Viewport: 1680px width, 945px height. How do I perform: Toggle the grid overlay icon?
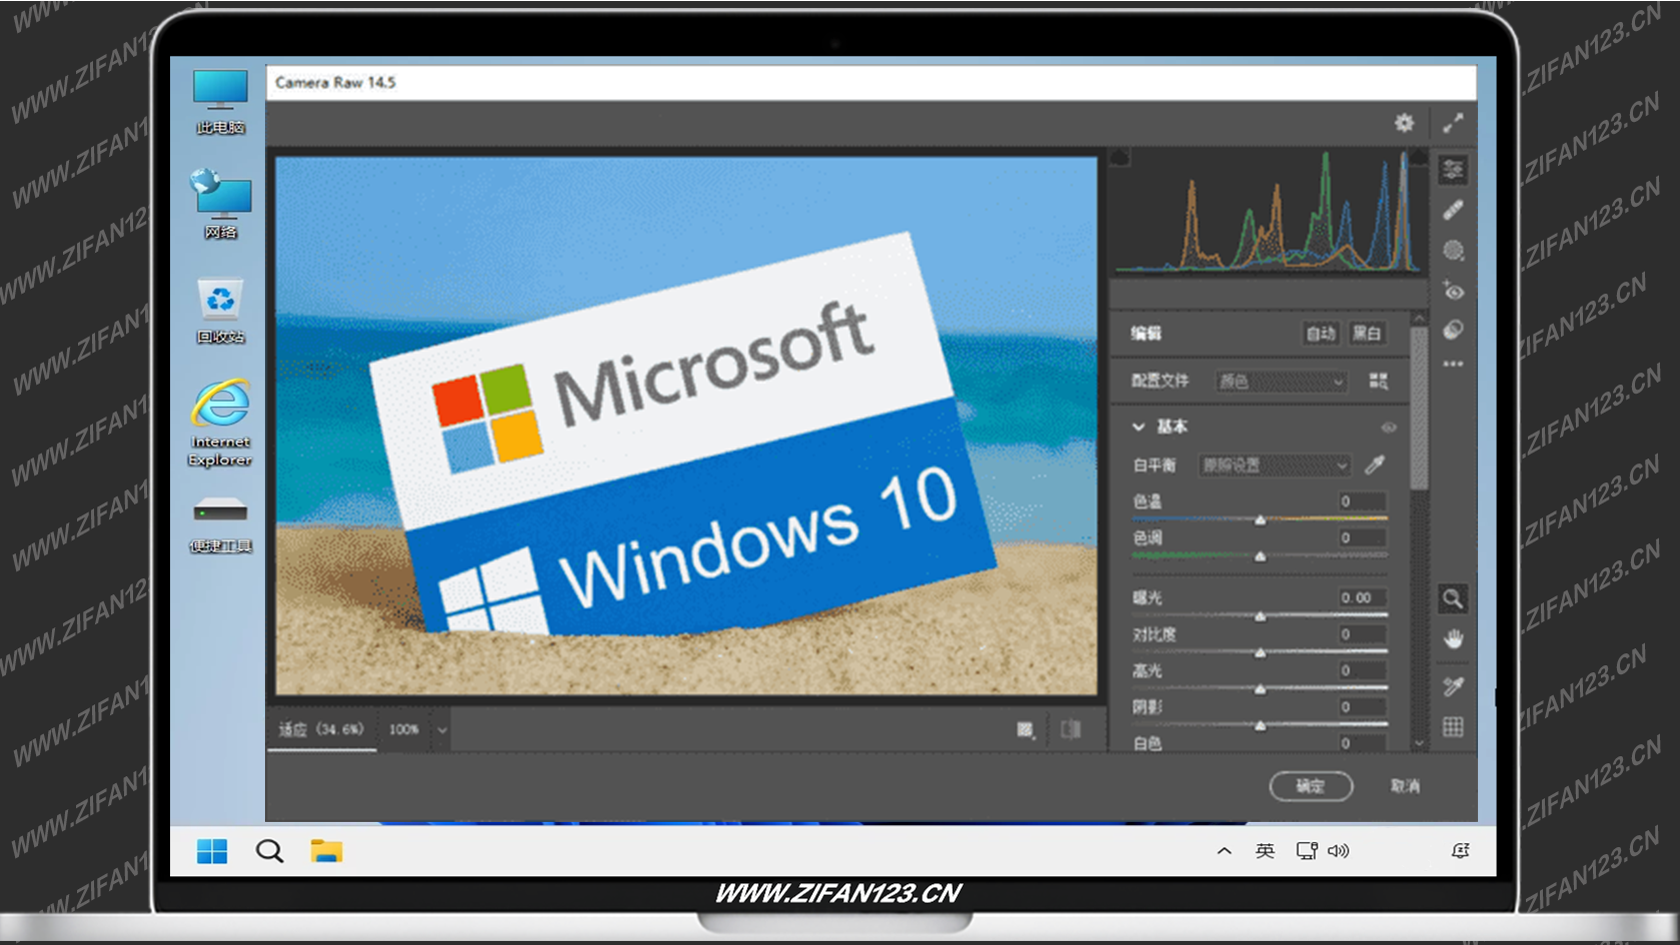click(x=1453, y=727)
